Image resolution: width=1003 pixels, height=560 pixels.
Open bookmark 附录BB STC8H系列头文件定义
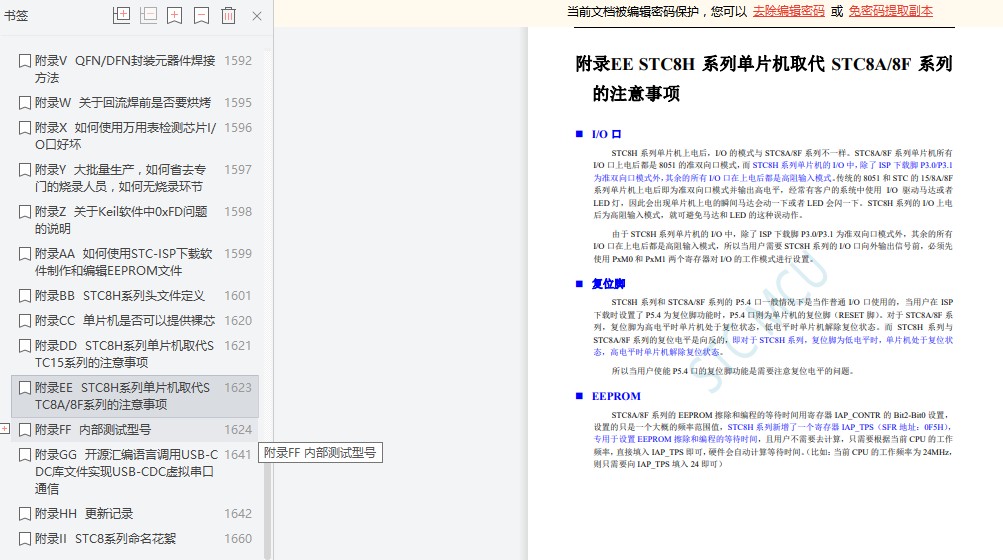click(x=120, y=296)
